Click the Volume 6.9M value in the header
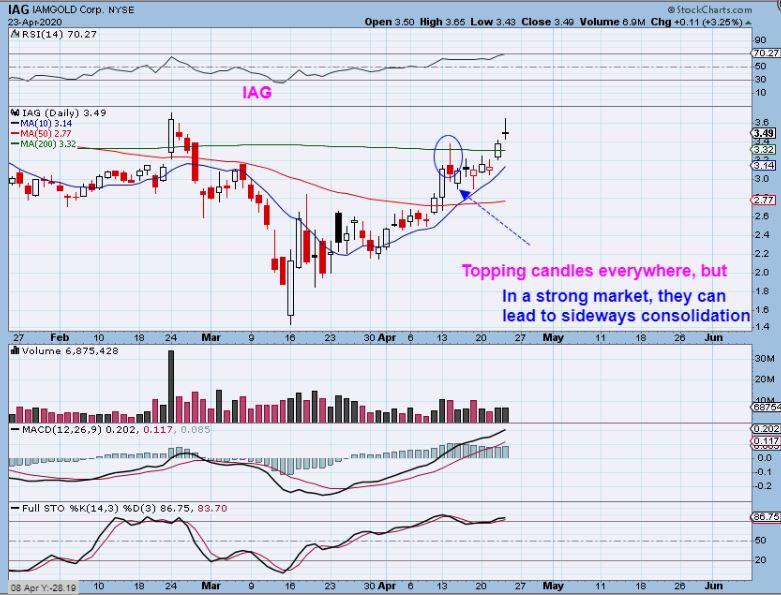This screenshot has height=595, width=781. [612, 22]
